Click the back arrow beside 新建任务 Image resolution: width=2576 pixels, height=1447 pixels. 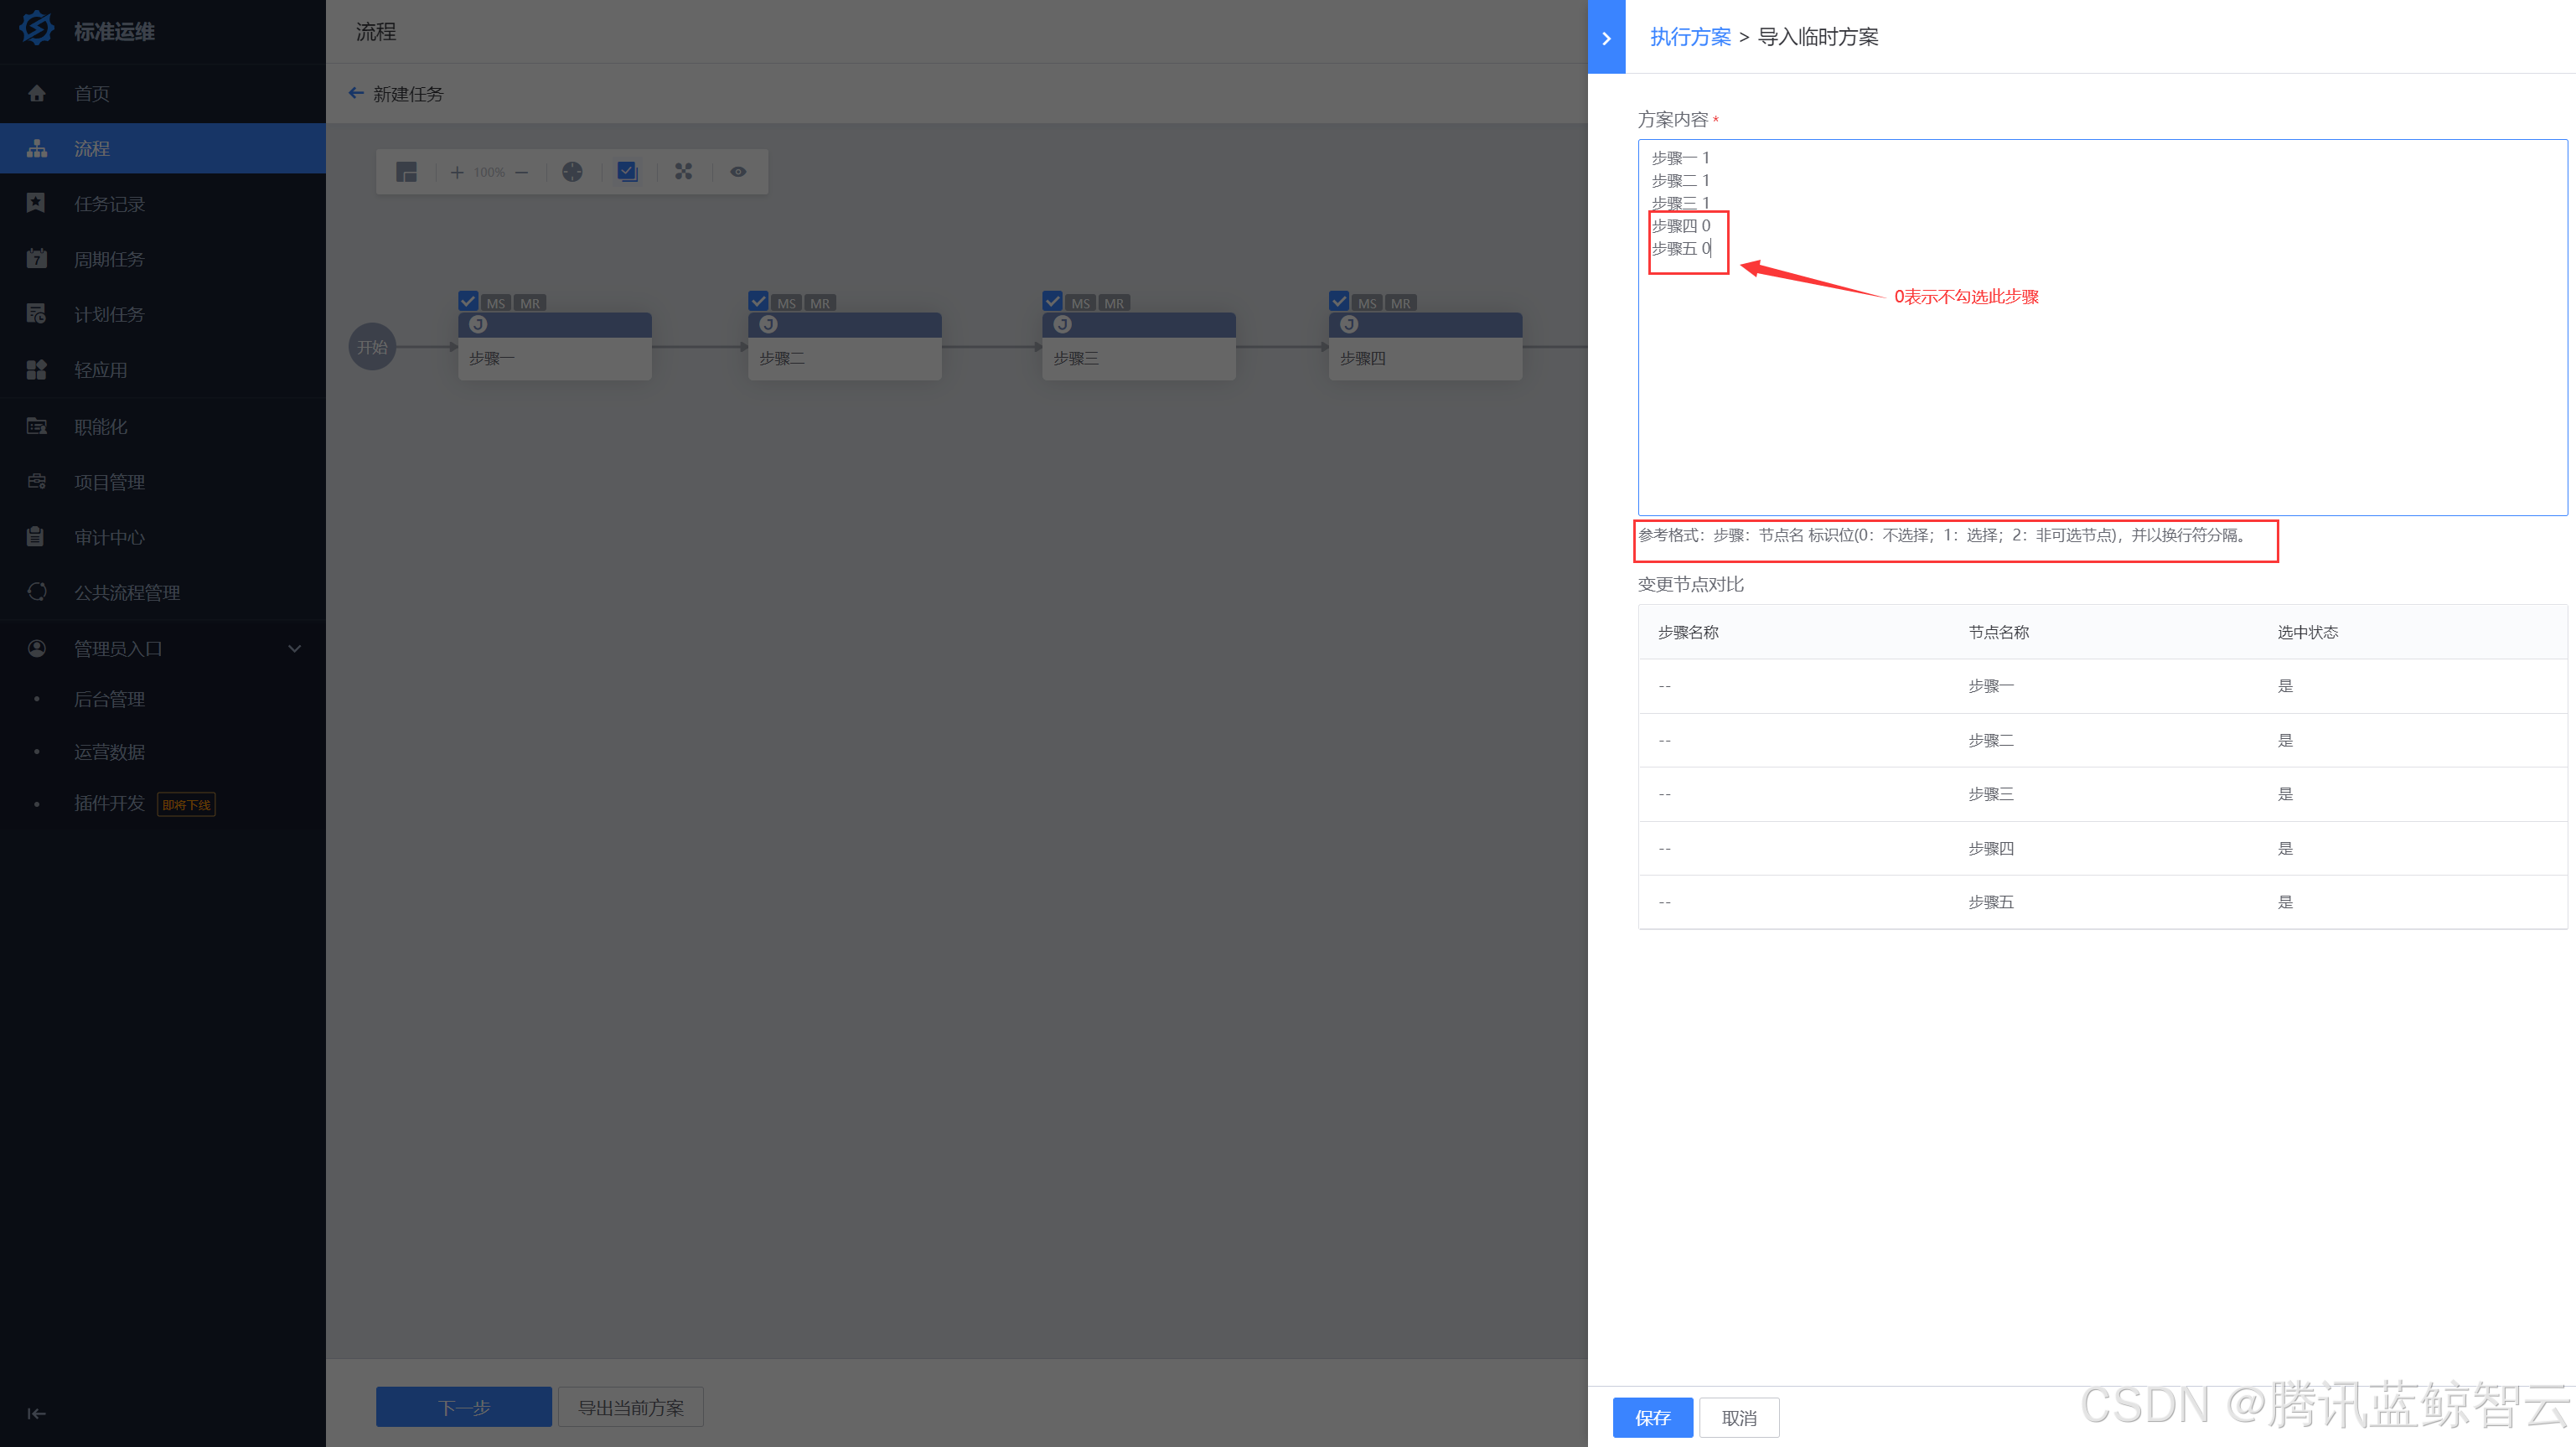(356, 93)
